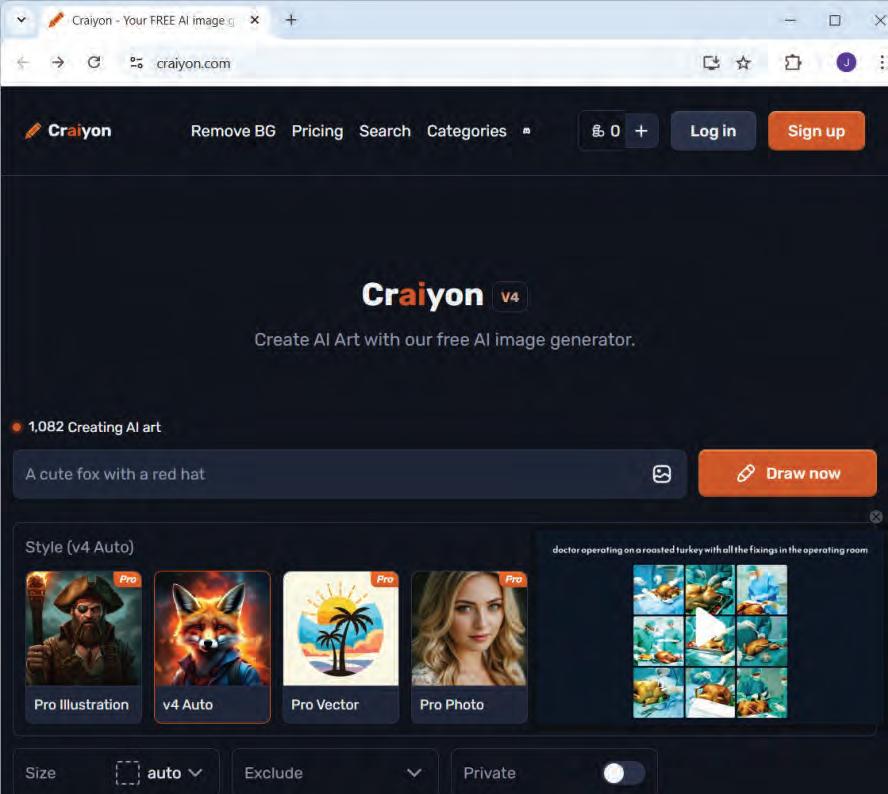
Task: Open the Pricing page
Action: coord(317,131)
